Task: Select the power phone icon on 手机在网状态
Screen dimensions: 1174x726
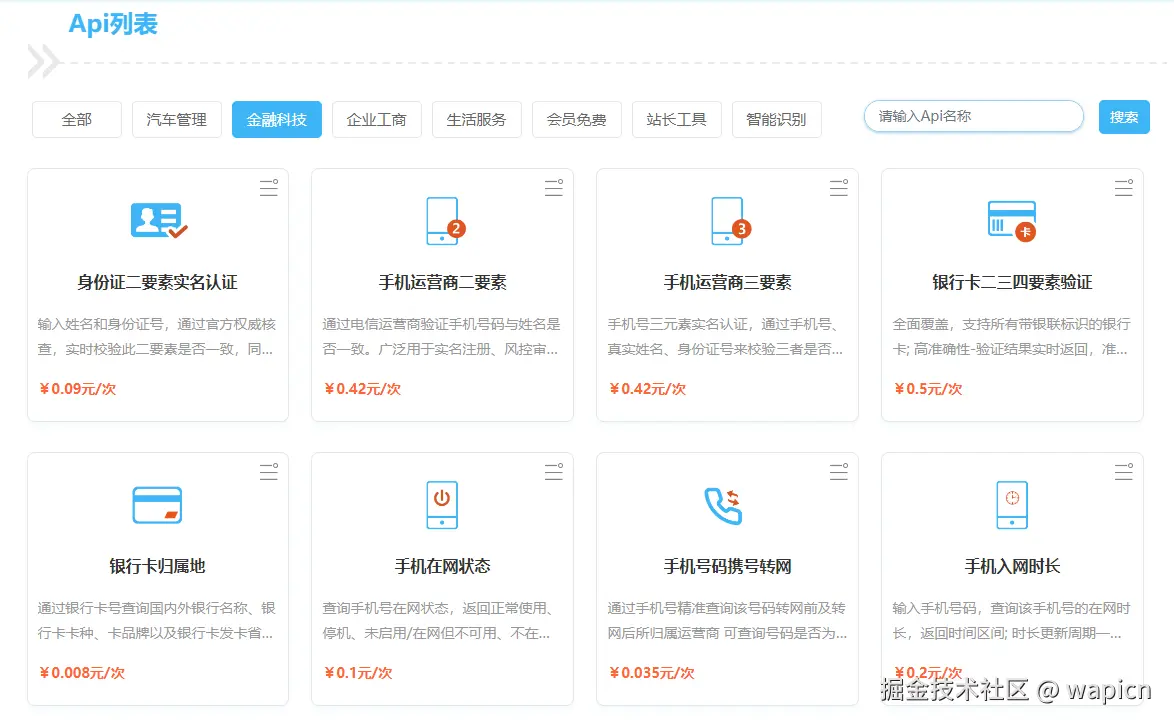Action: (x=442, y=505)
